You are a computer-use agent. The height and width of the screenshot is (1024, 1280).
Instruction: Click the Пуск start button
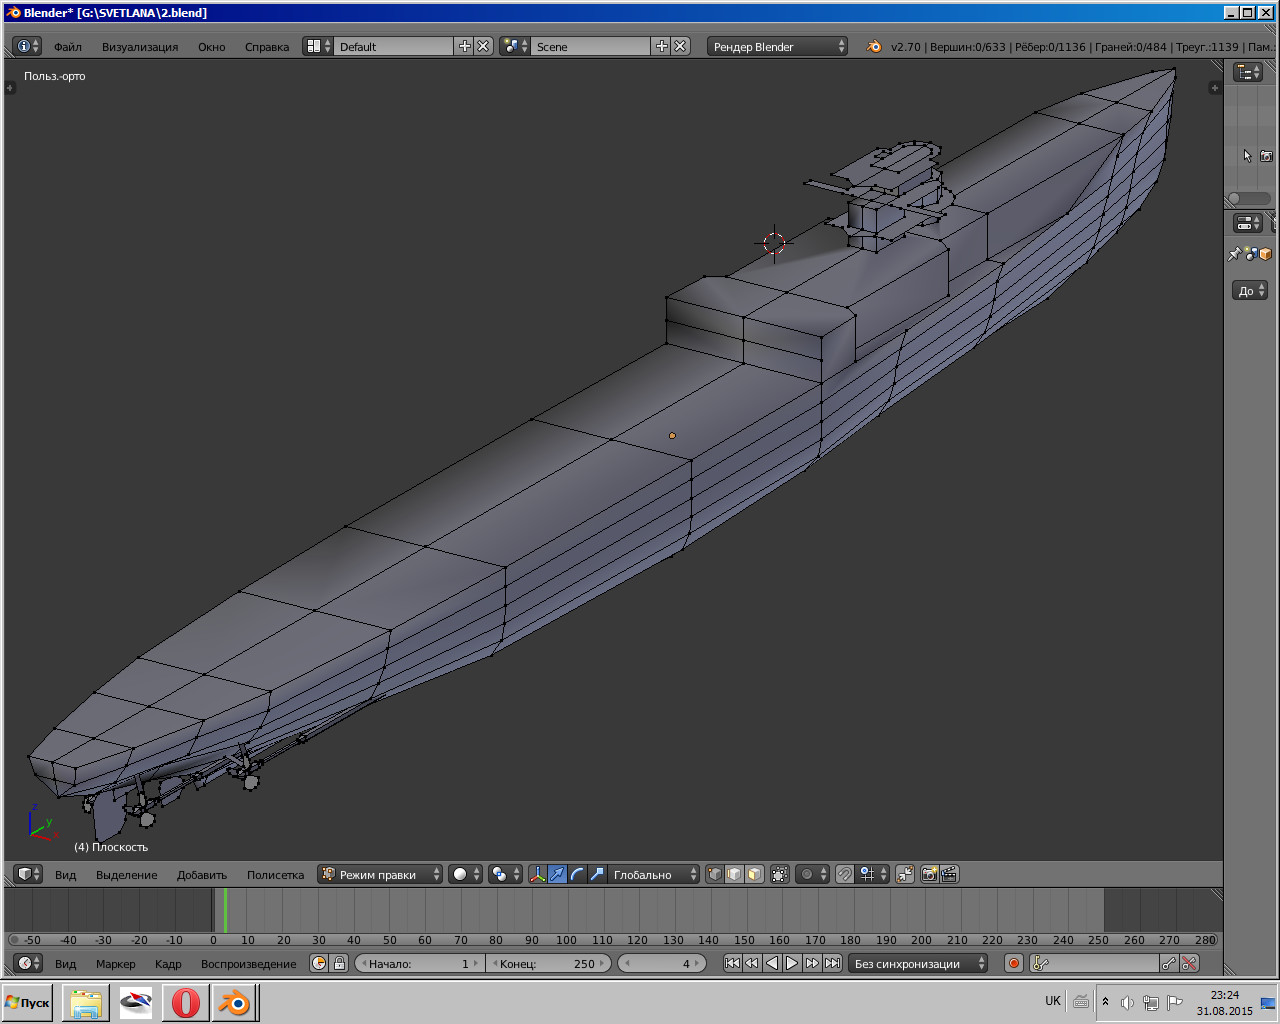[x=28, y=1002]
